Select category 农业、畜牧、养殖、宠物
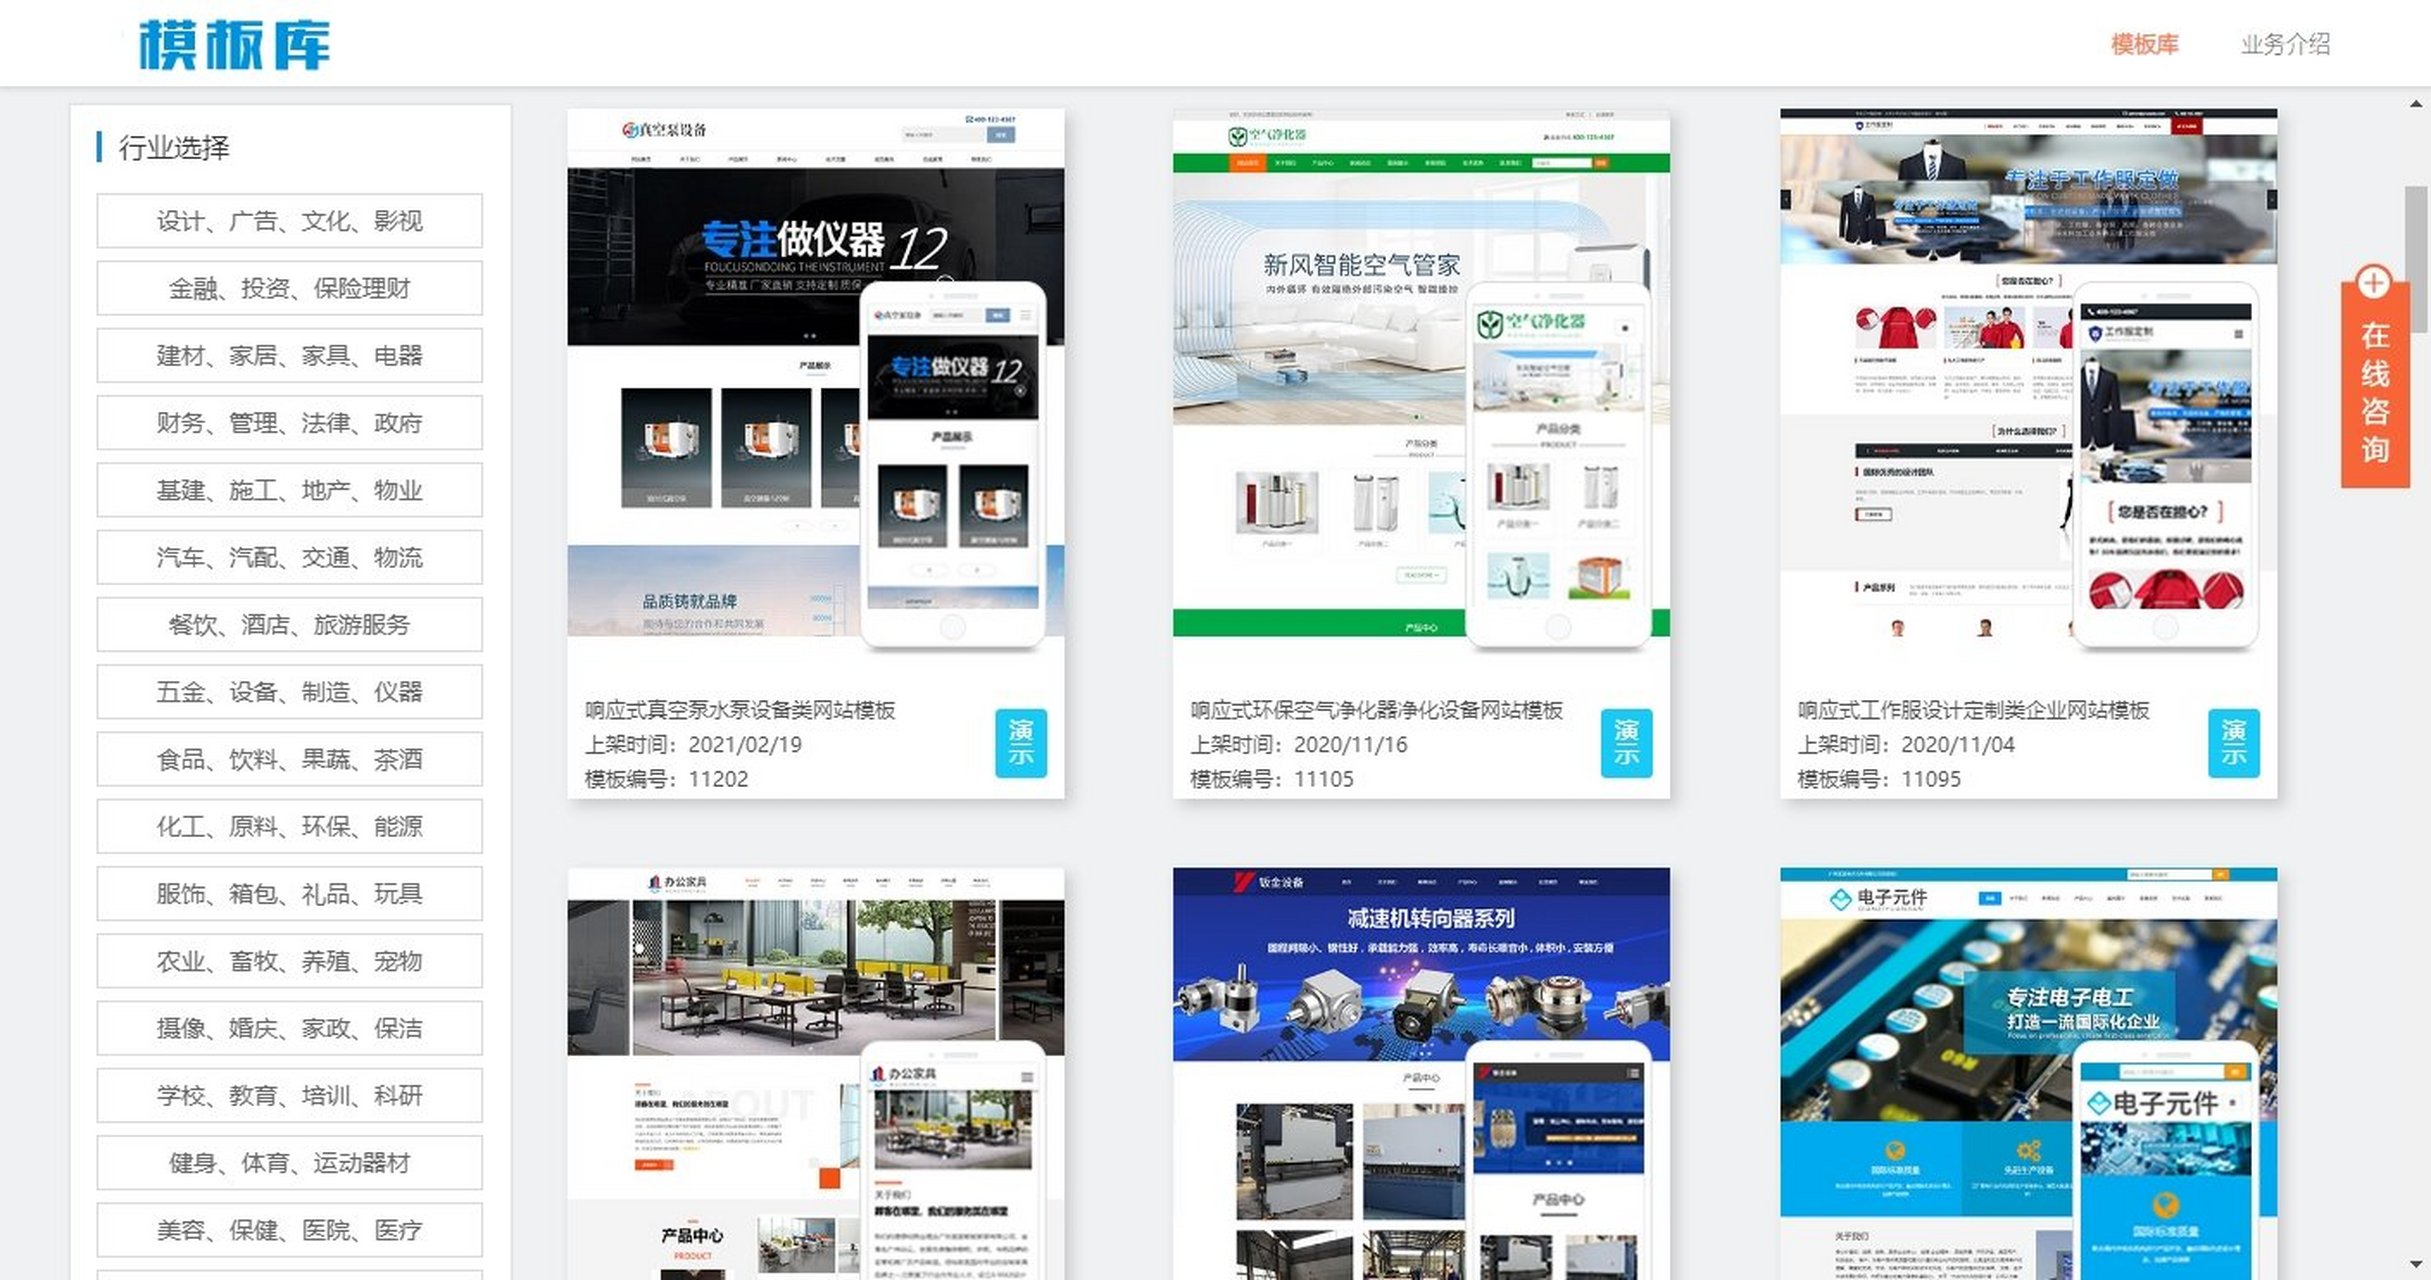This screenshot has height=1280, width=2431. click(289, 961)
